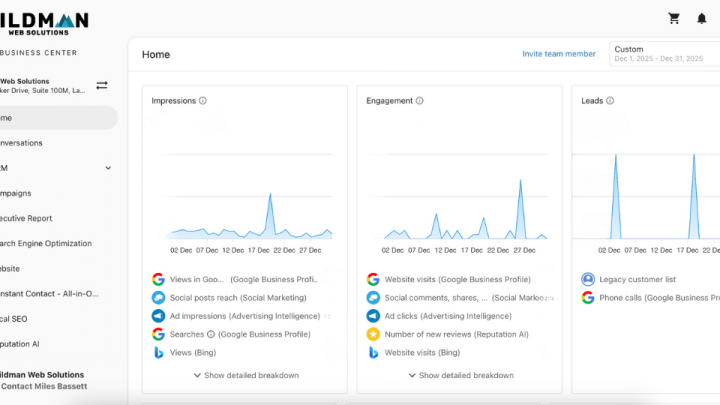Click the Impressions info icon

tap(202, 101)
